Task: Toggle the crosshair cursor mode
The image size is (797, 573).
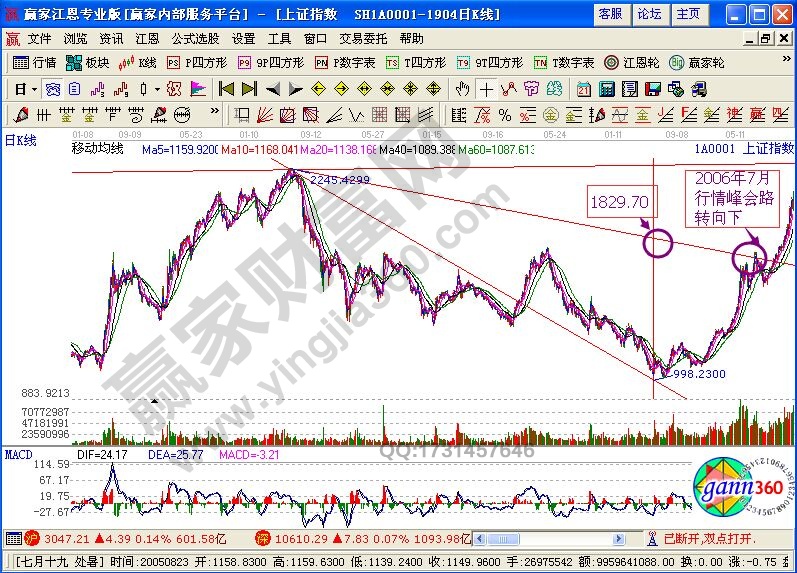Action: click(x=484, y=88)
